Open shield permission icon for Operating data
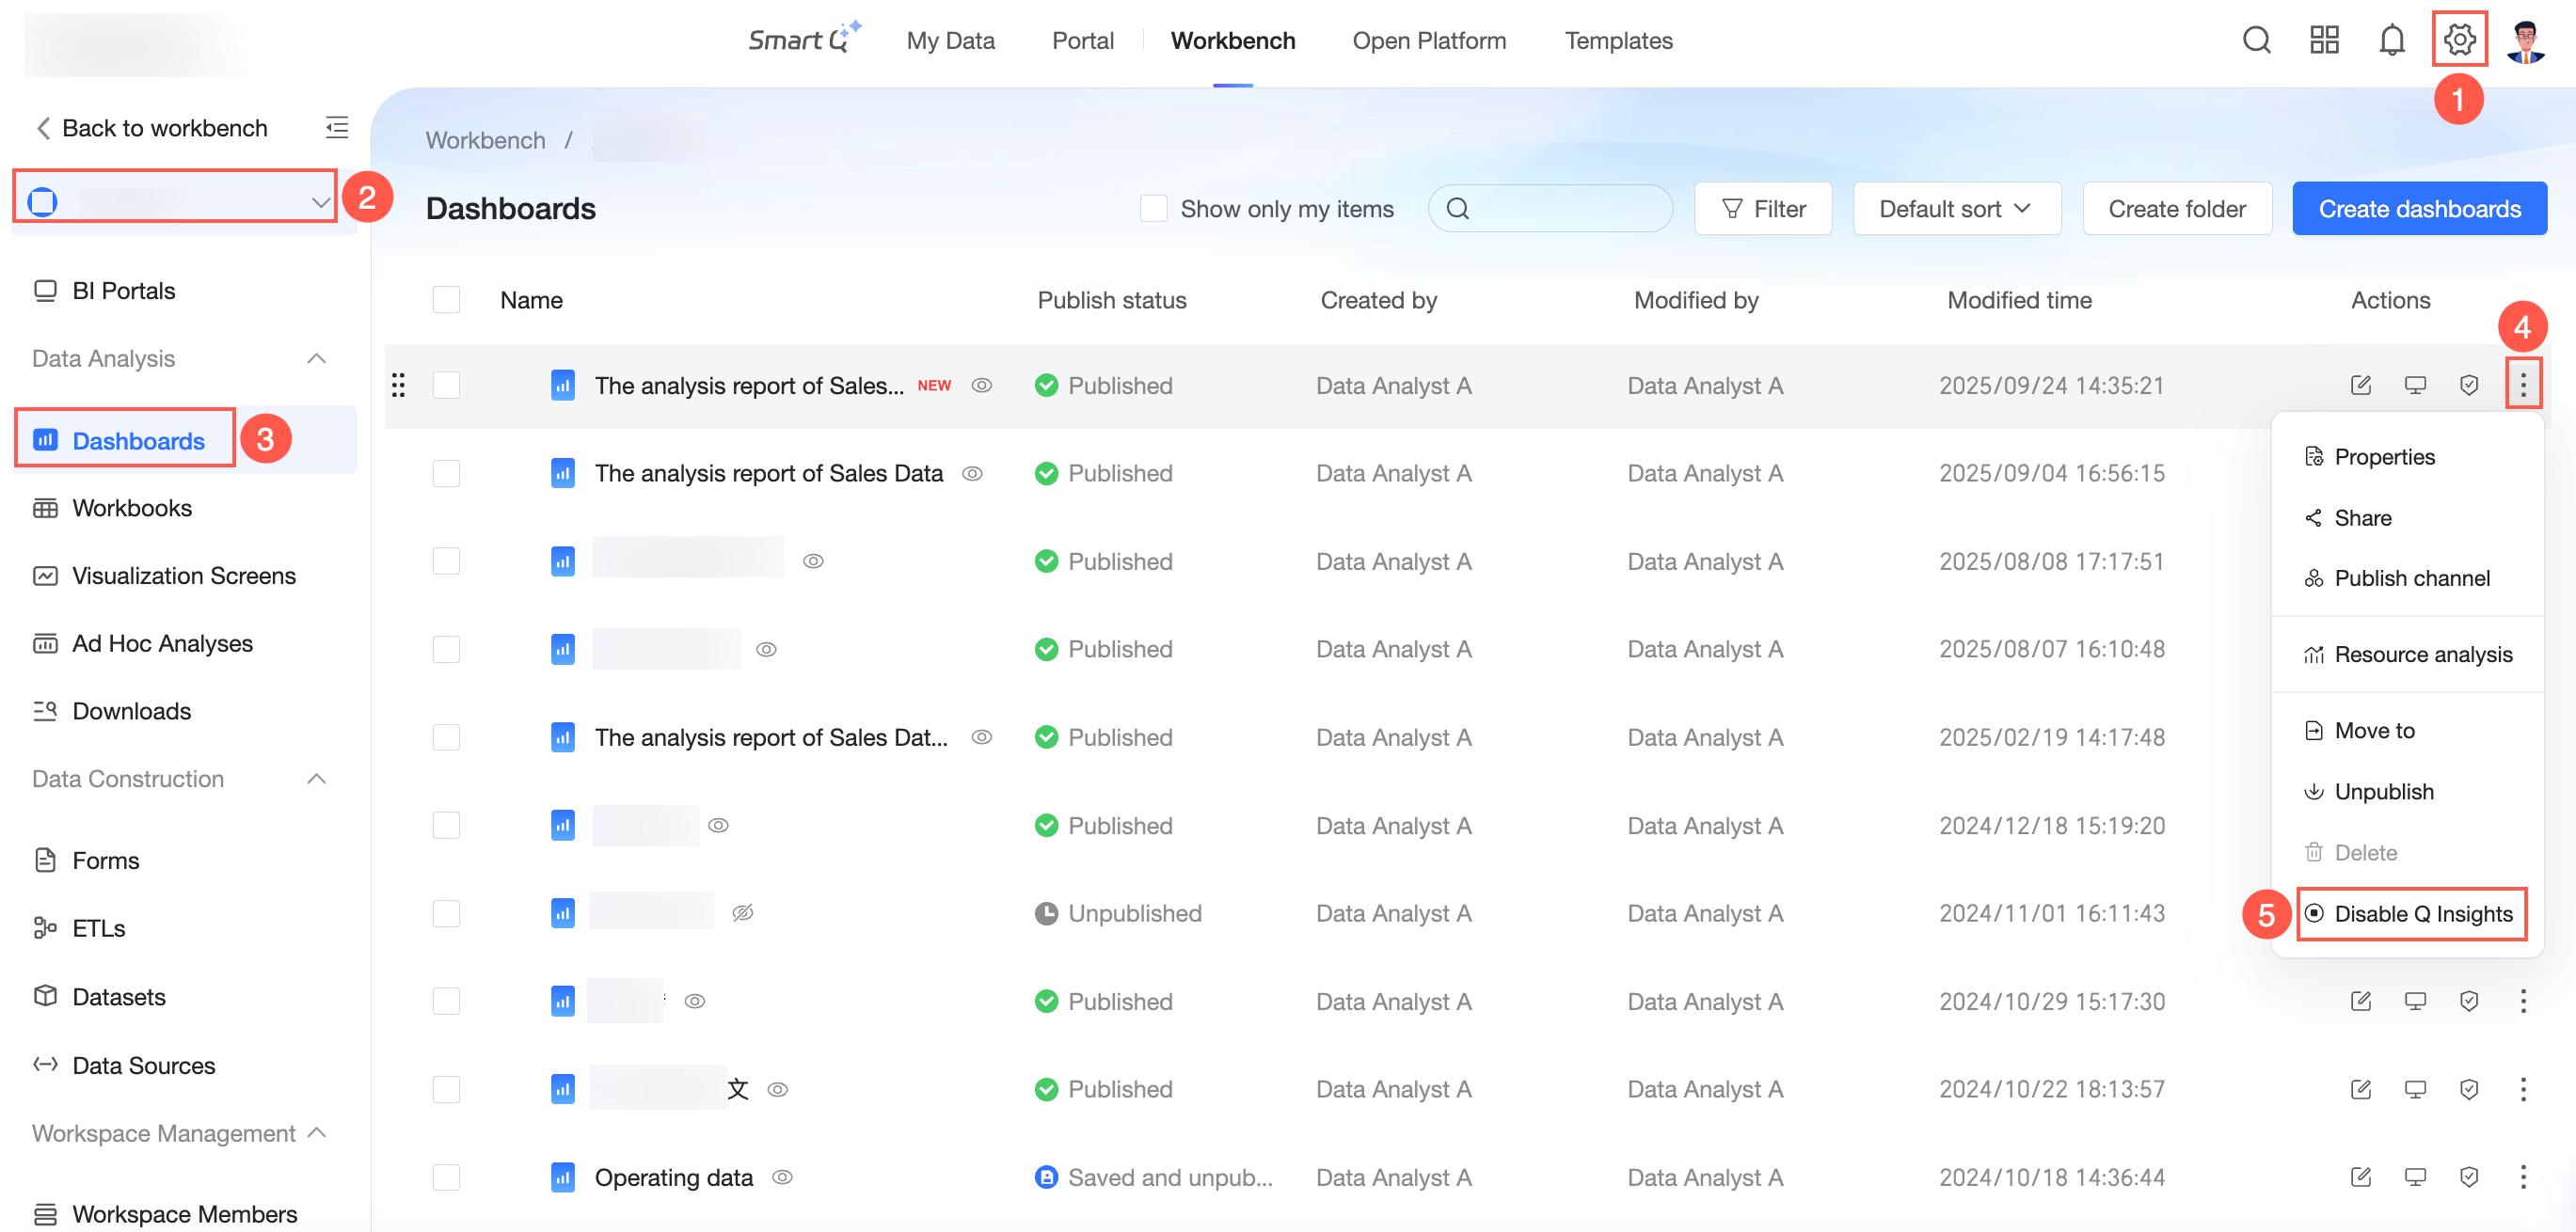 pos(2468,1177)
